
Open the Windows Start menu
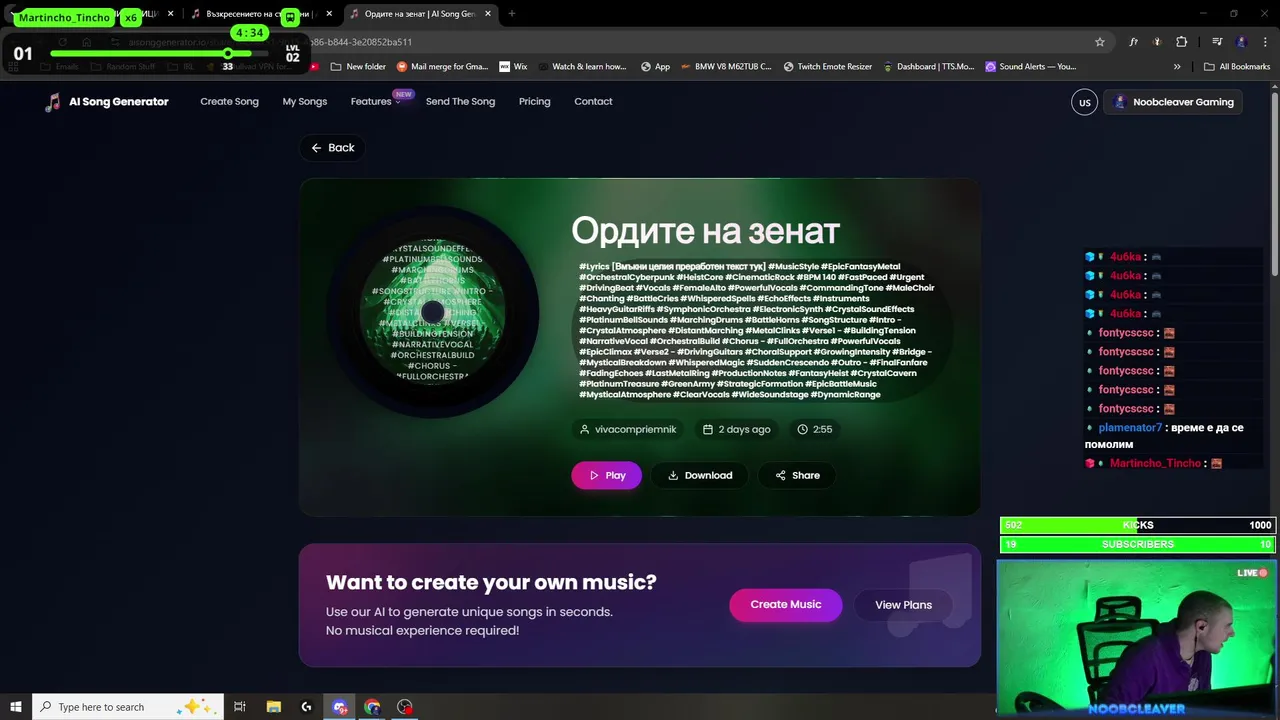pos(15,707)
